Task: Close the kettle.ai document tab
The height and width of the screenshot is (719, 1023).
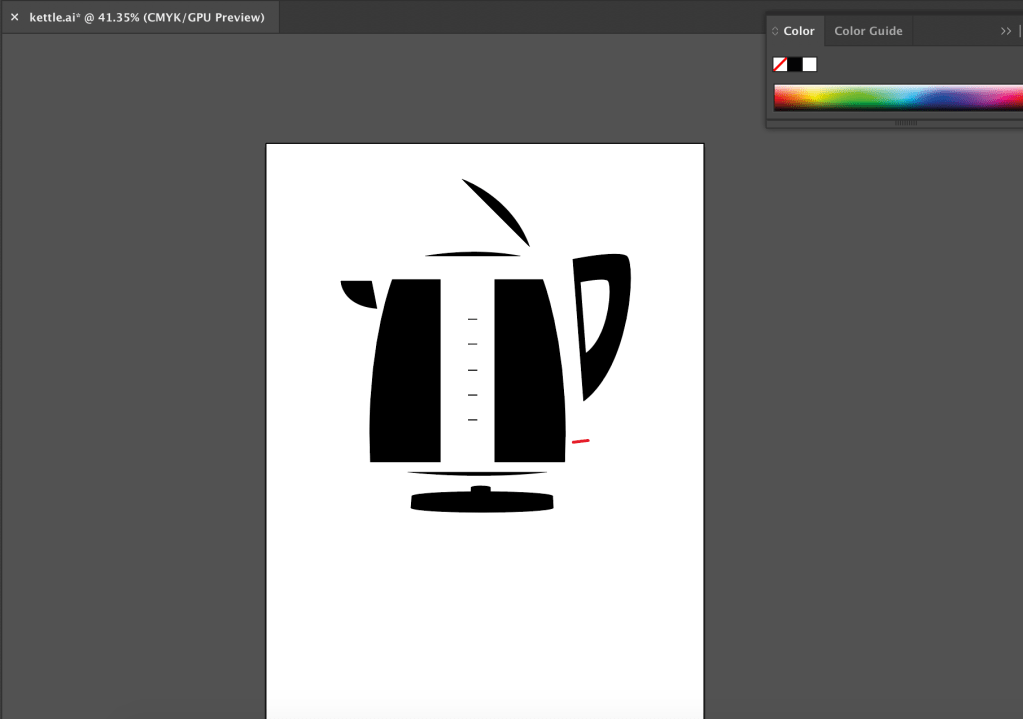Action: click(x=14, y=17)
